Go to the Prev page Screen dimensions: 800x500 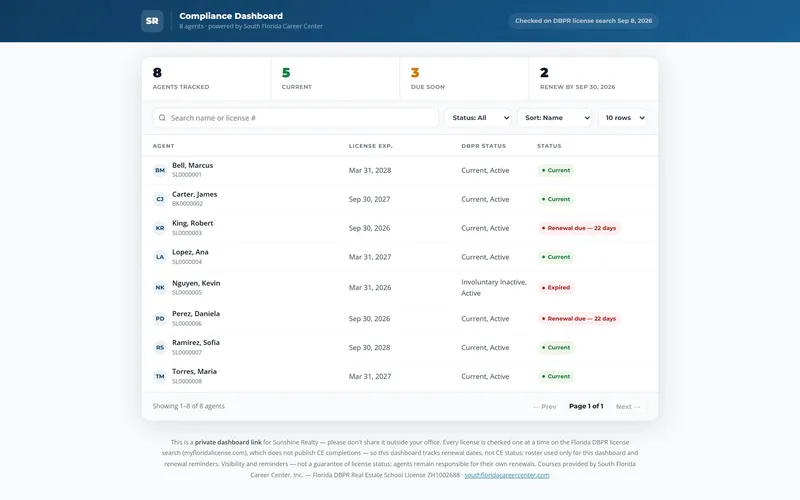544,407
